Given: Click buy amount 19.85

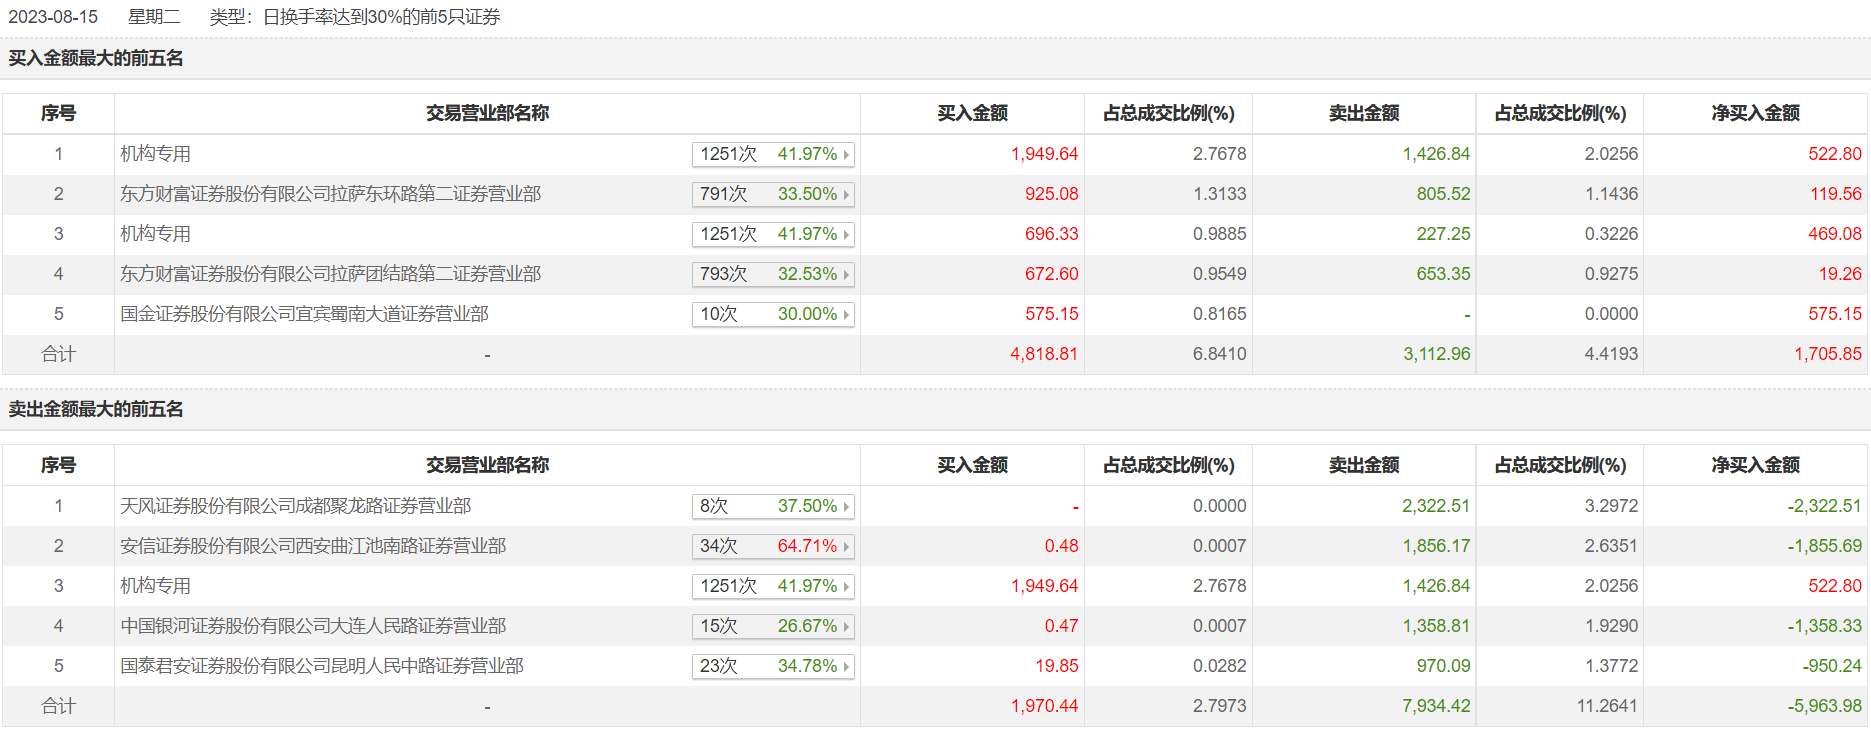Looking at the screenshot, I should 1056,666.
